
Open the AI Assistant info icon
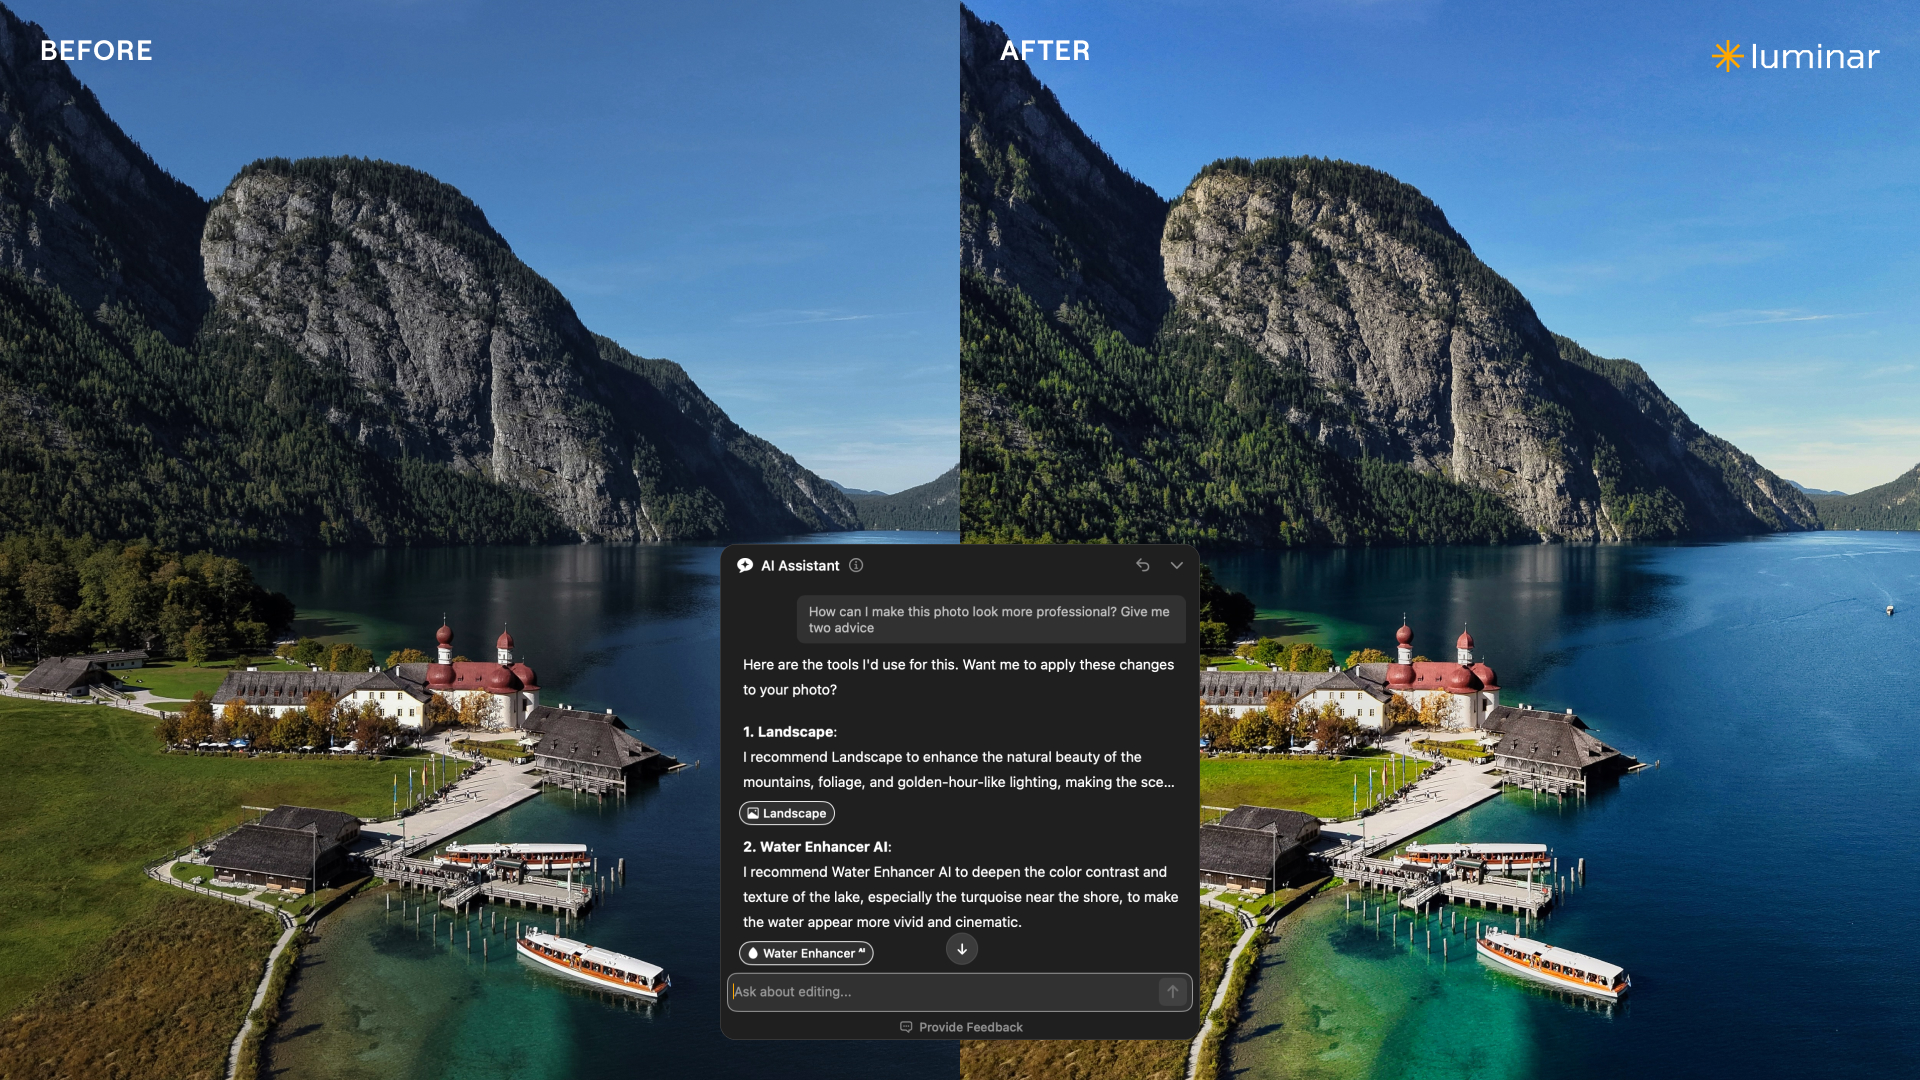click(x=856, y=566)
